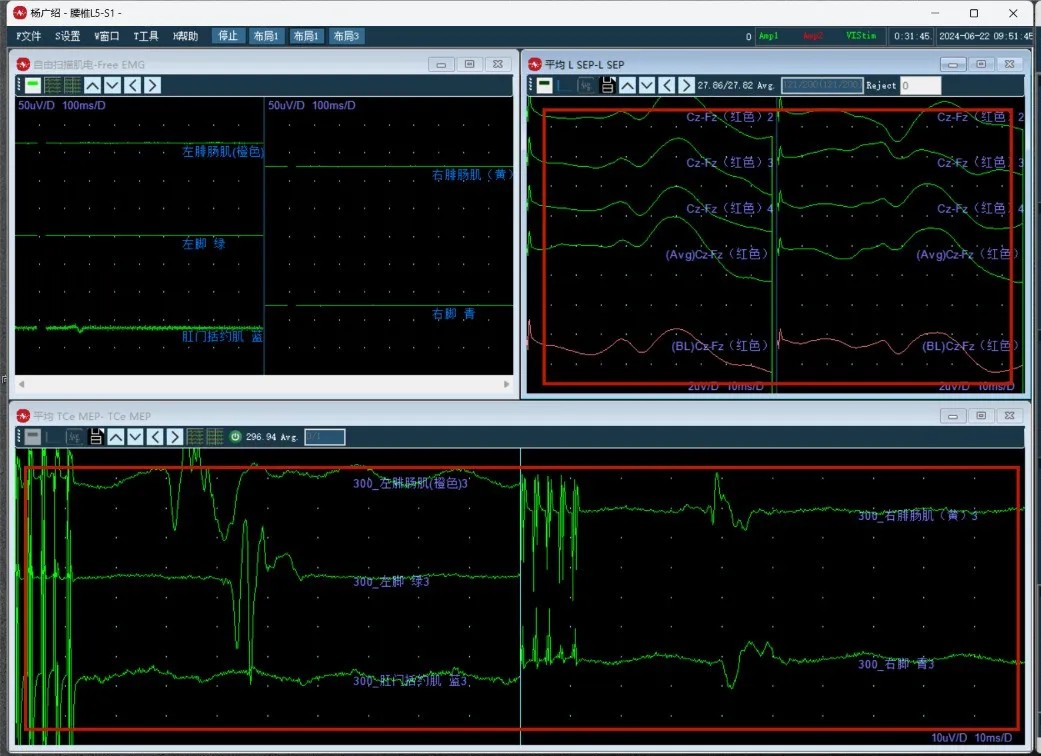Toggle trace display button in L SEP toolbar
The width and height of the screenshot is (1041, 756).
544,86
